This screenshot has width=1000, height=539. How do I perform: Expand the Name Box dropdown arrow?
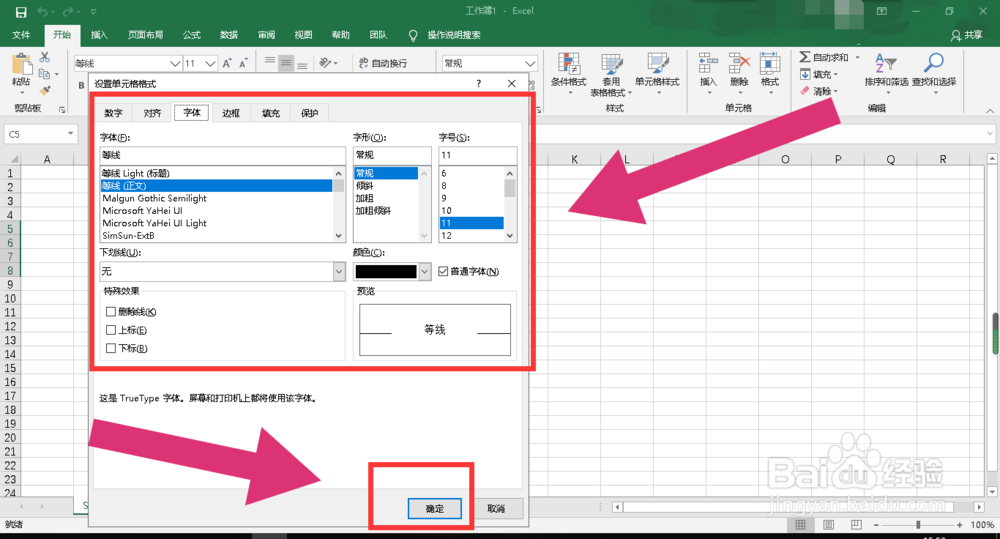pos(70,134)
